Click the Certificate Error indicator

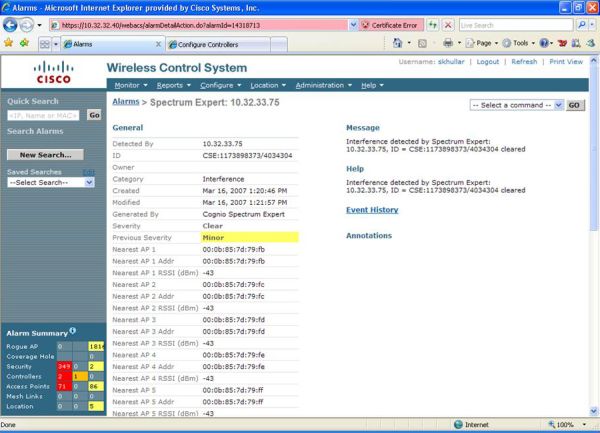point(391,25)
